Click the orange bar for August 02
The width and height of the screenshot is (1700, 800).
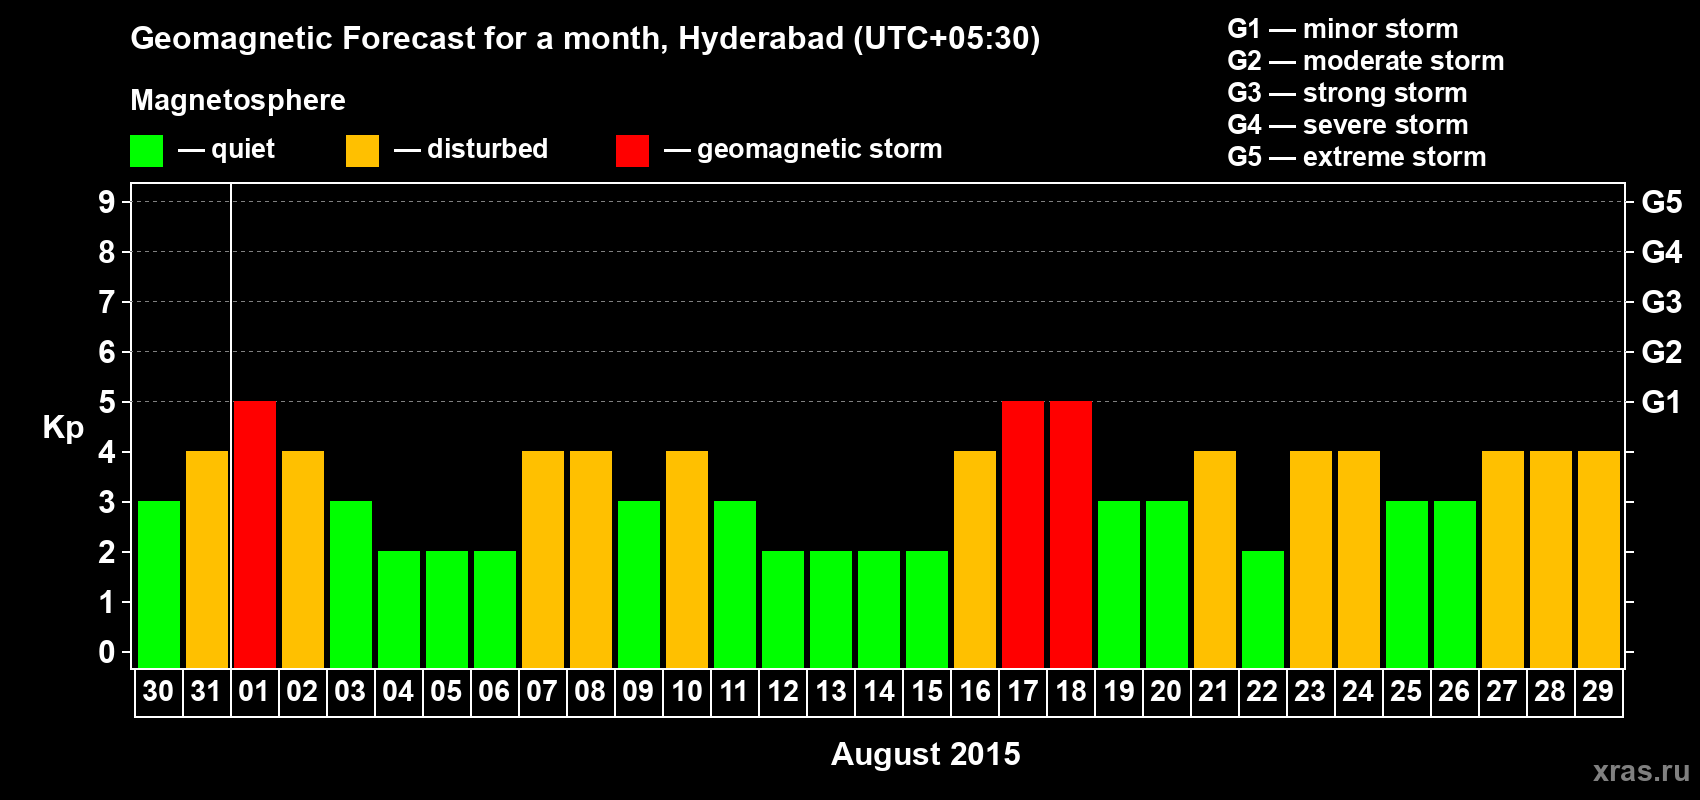(x=303, y=559)
